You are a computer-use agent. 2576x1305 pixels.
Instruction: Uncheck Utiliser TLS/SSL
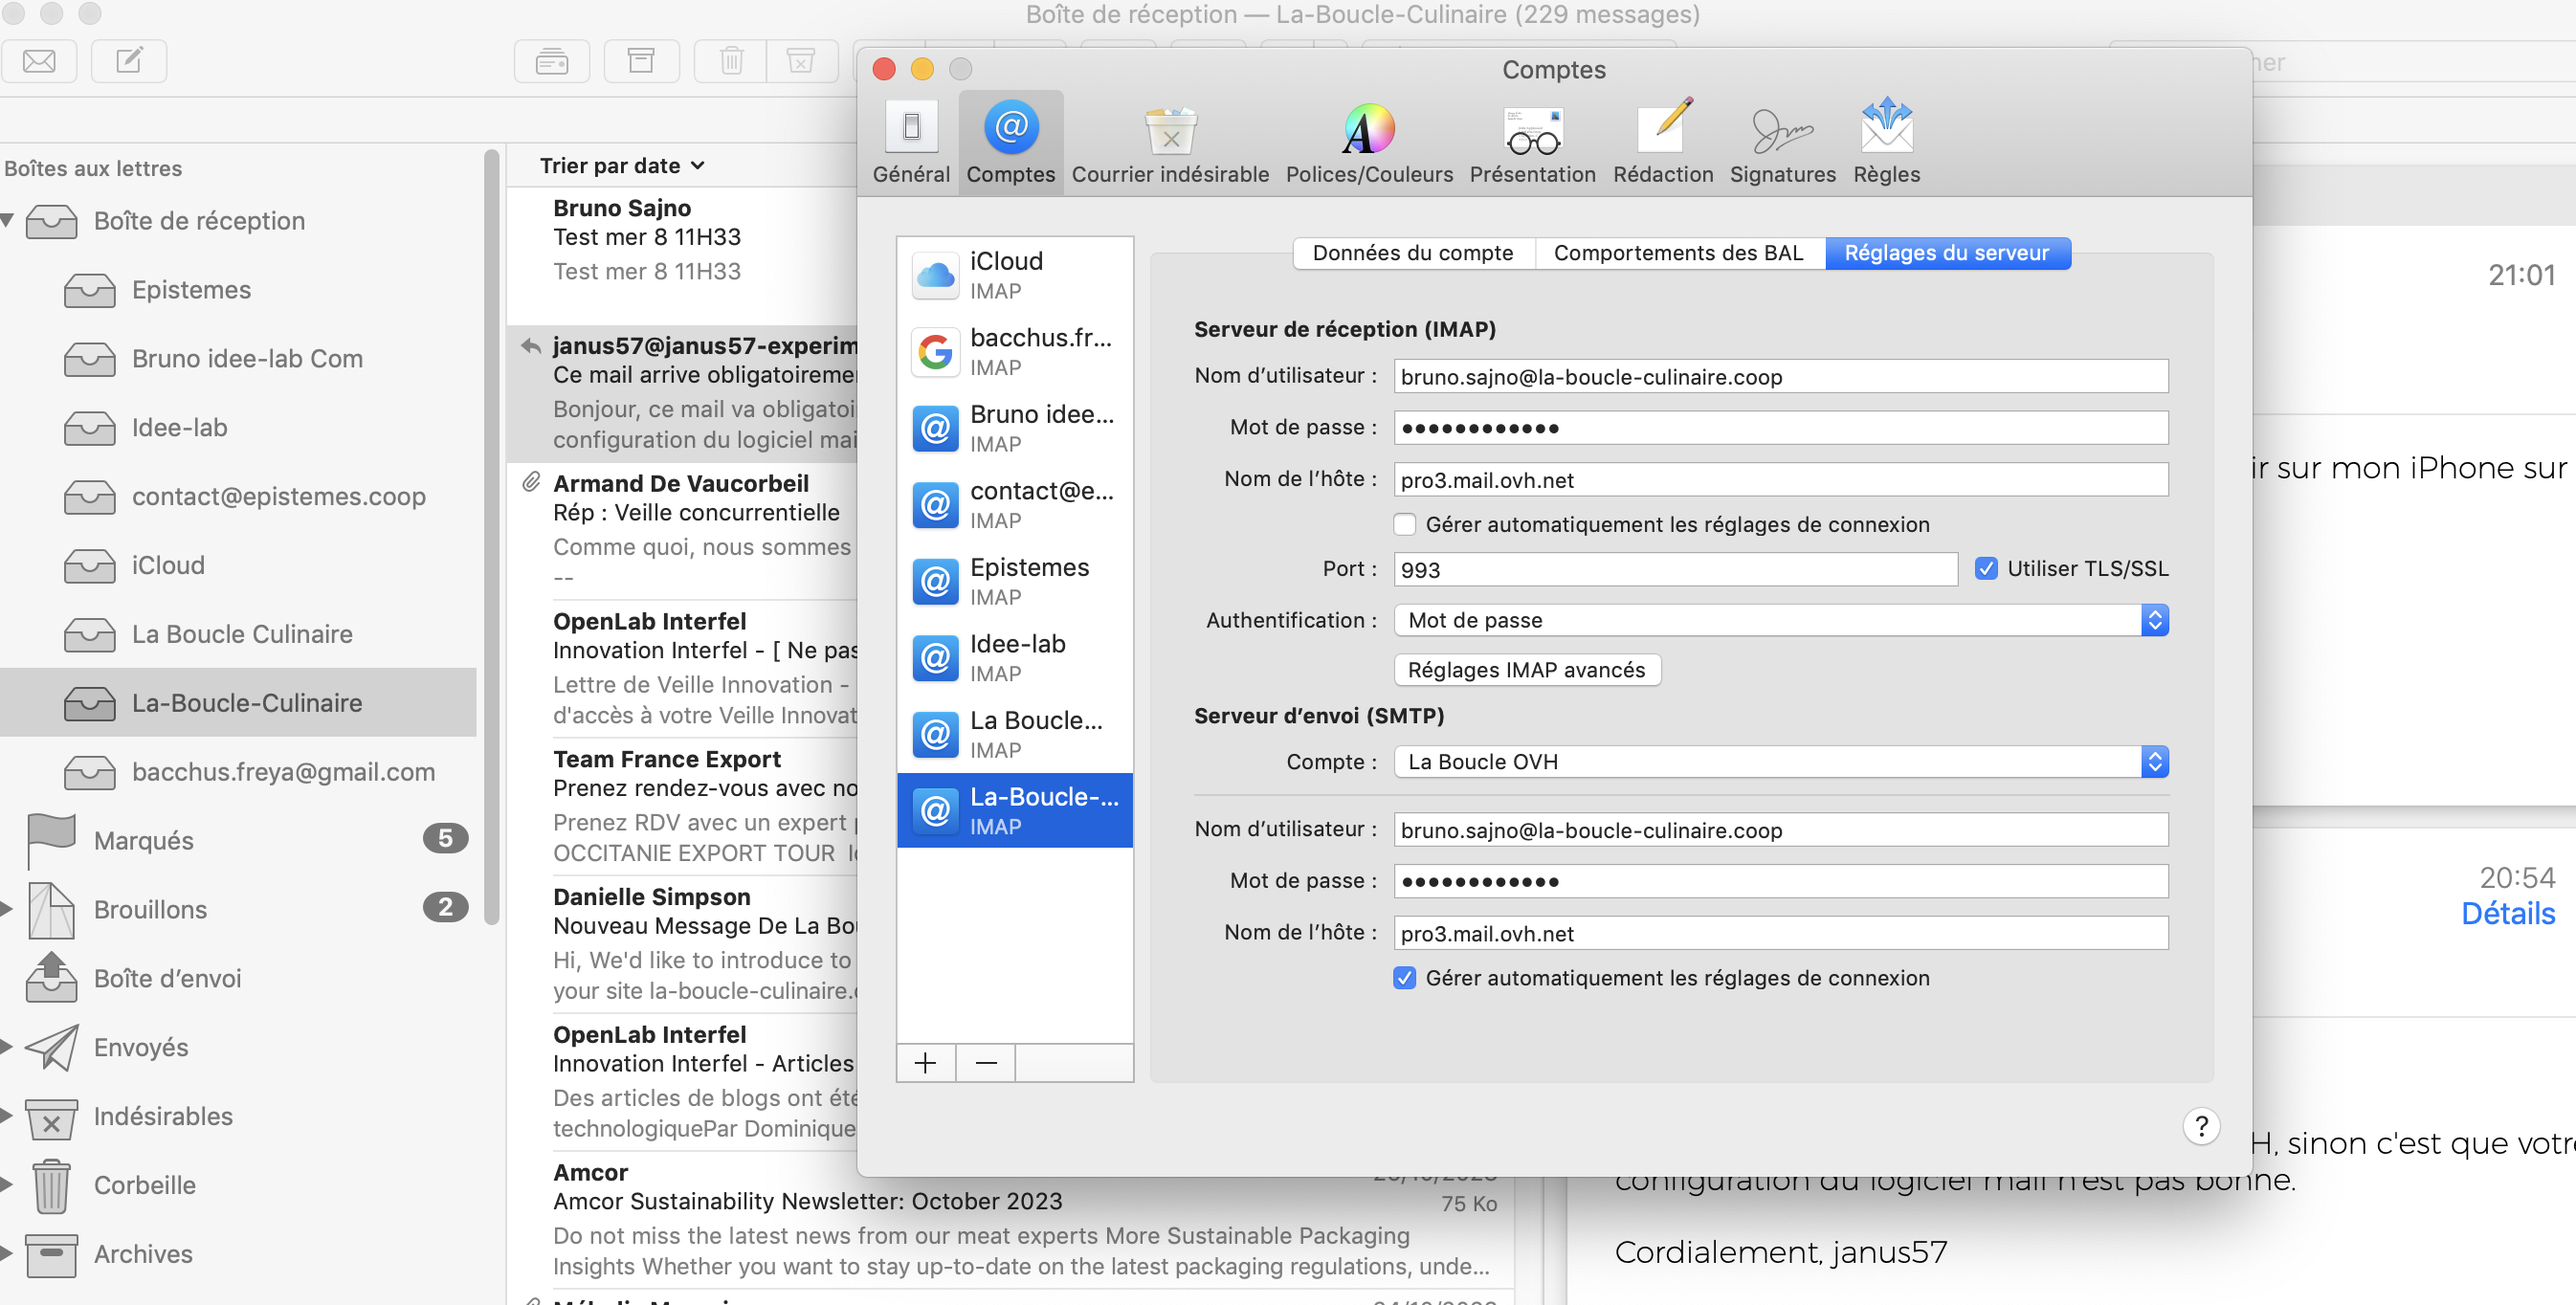point(1986,569)
